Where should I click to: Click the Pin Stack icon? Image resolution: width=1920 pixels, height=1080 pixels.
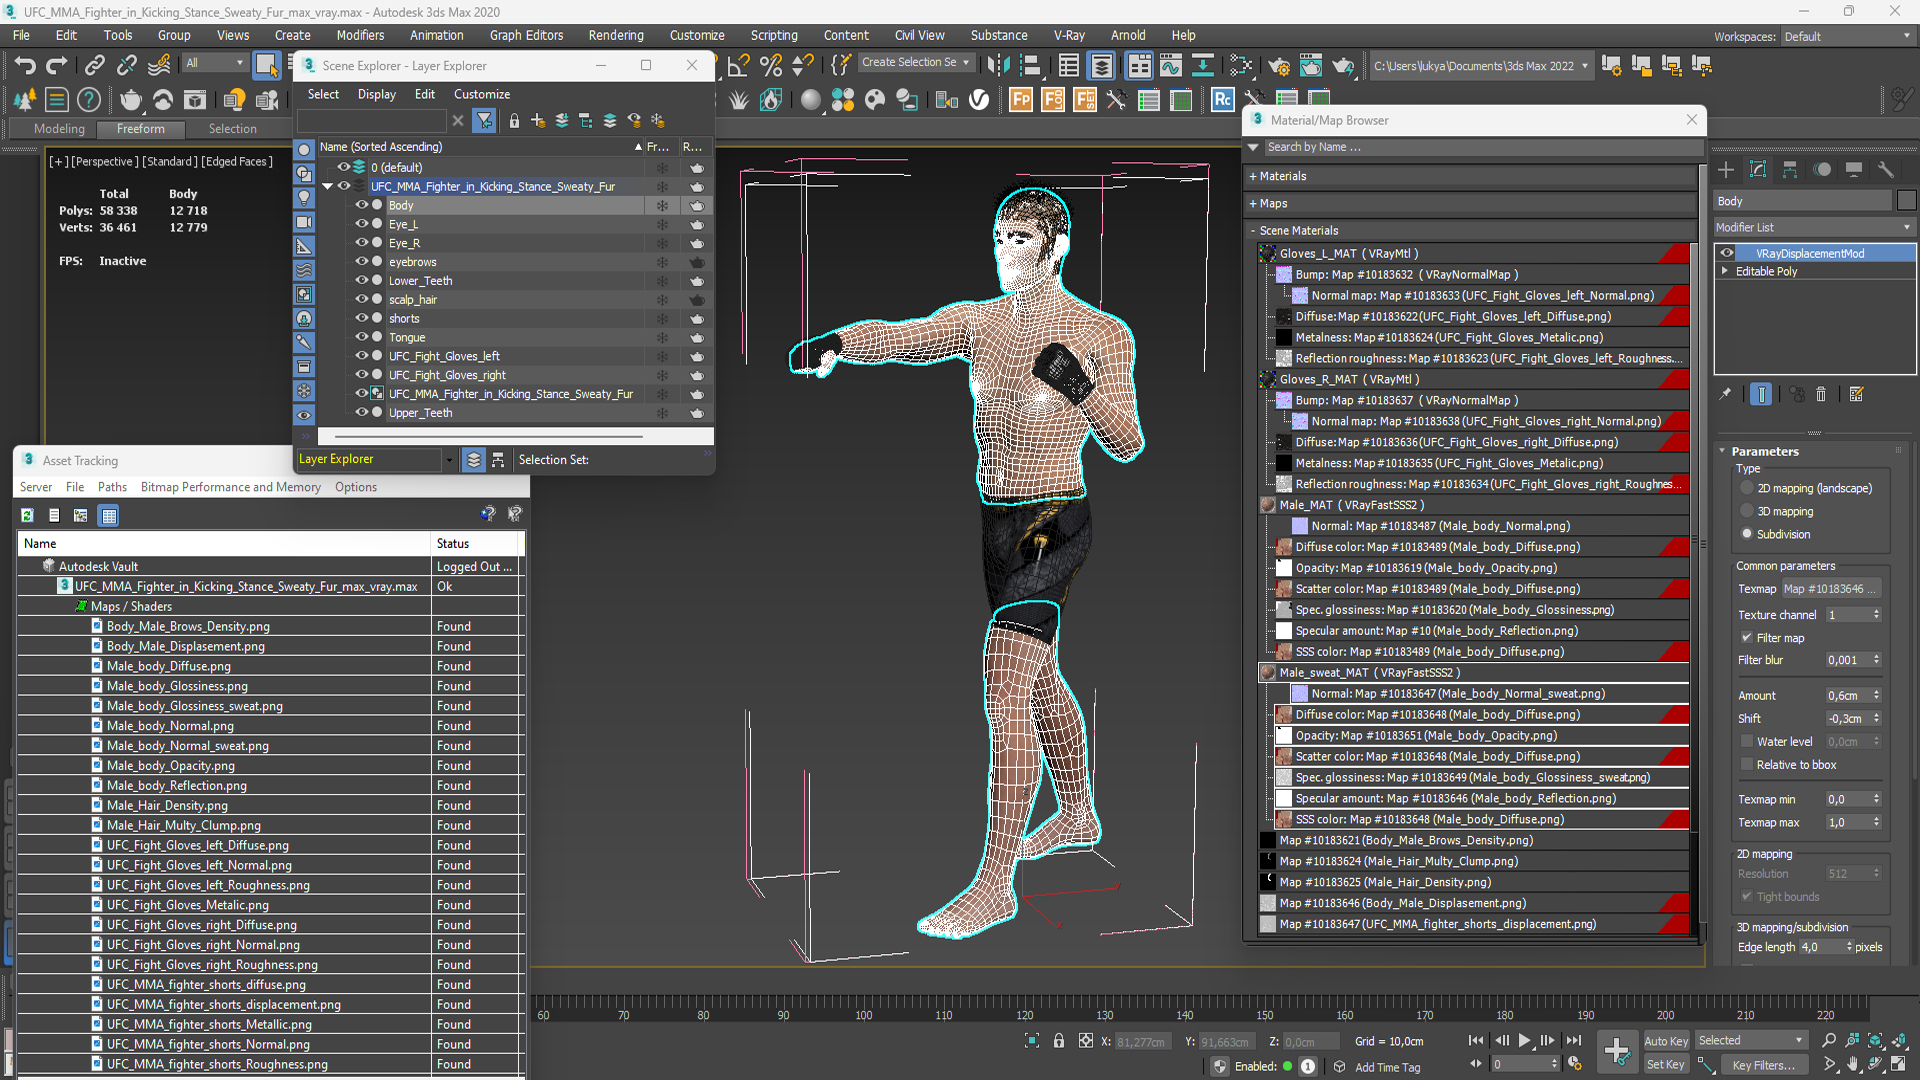[x=1725, y=394]
